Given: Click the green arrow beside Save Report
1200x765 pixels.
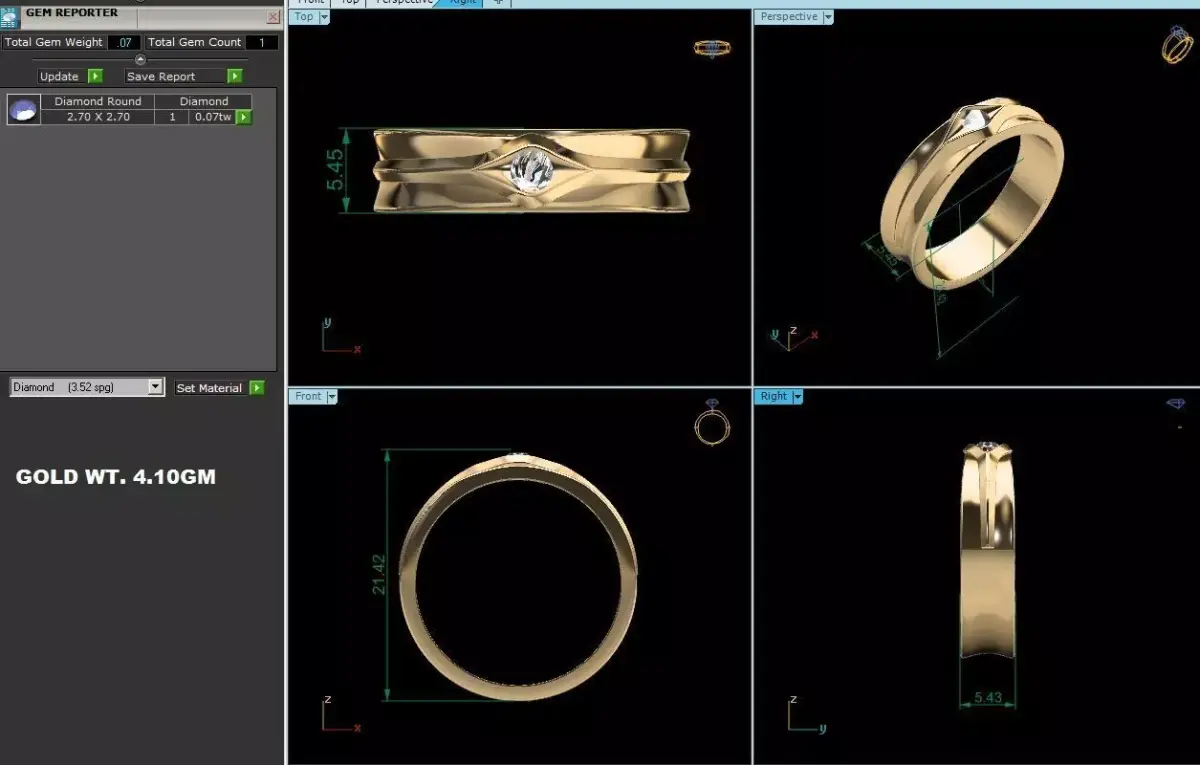Looking at the screenshot, I should pos(234,75).
